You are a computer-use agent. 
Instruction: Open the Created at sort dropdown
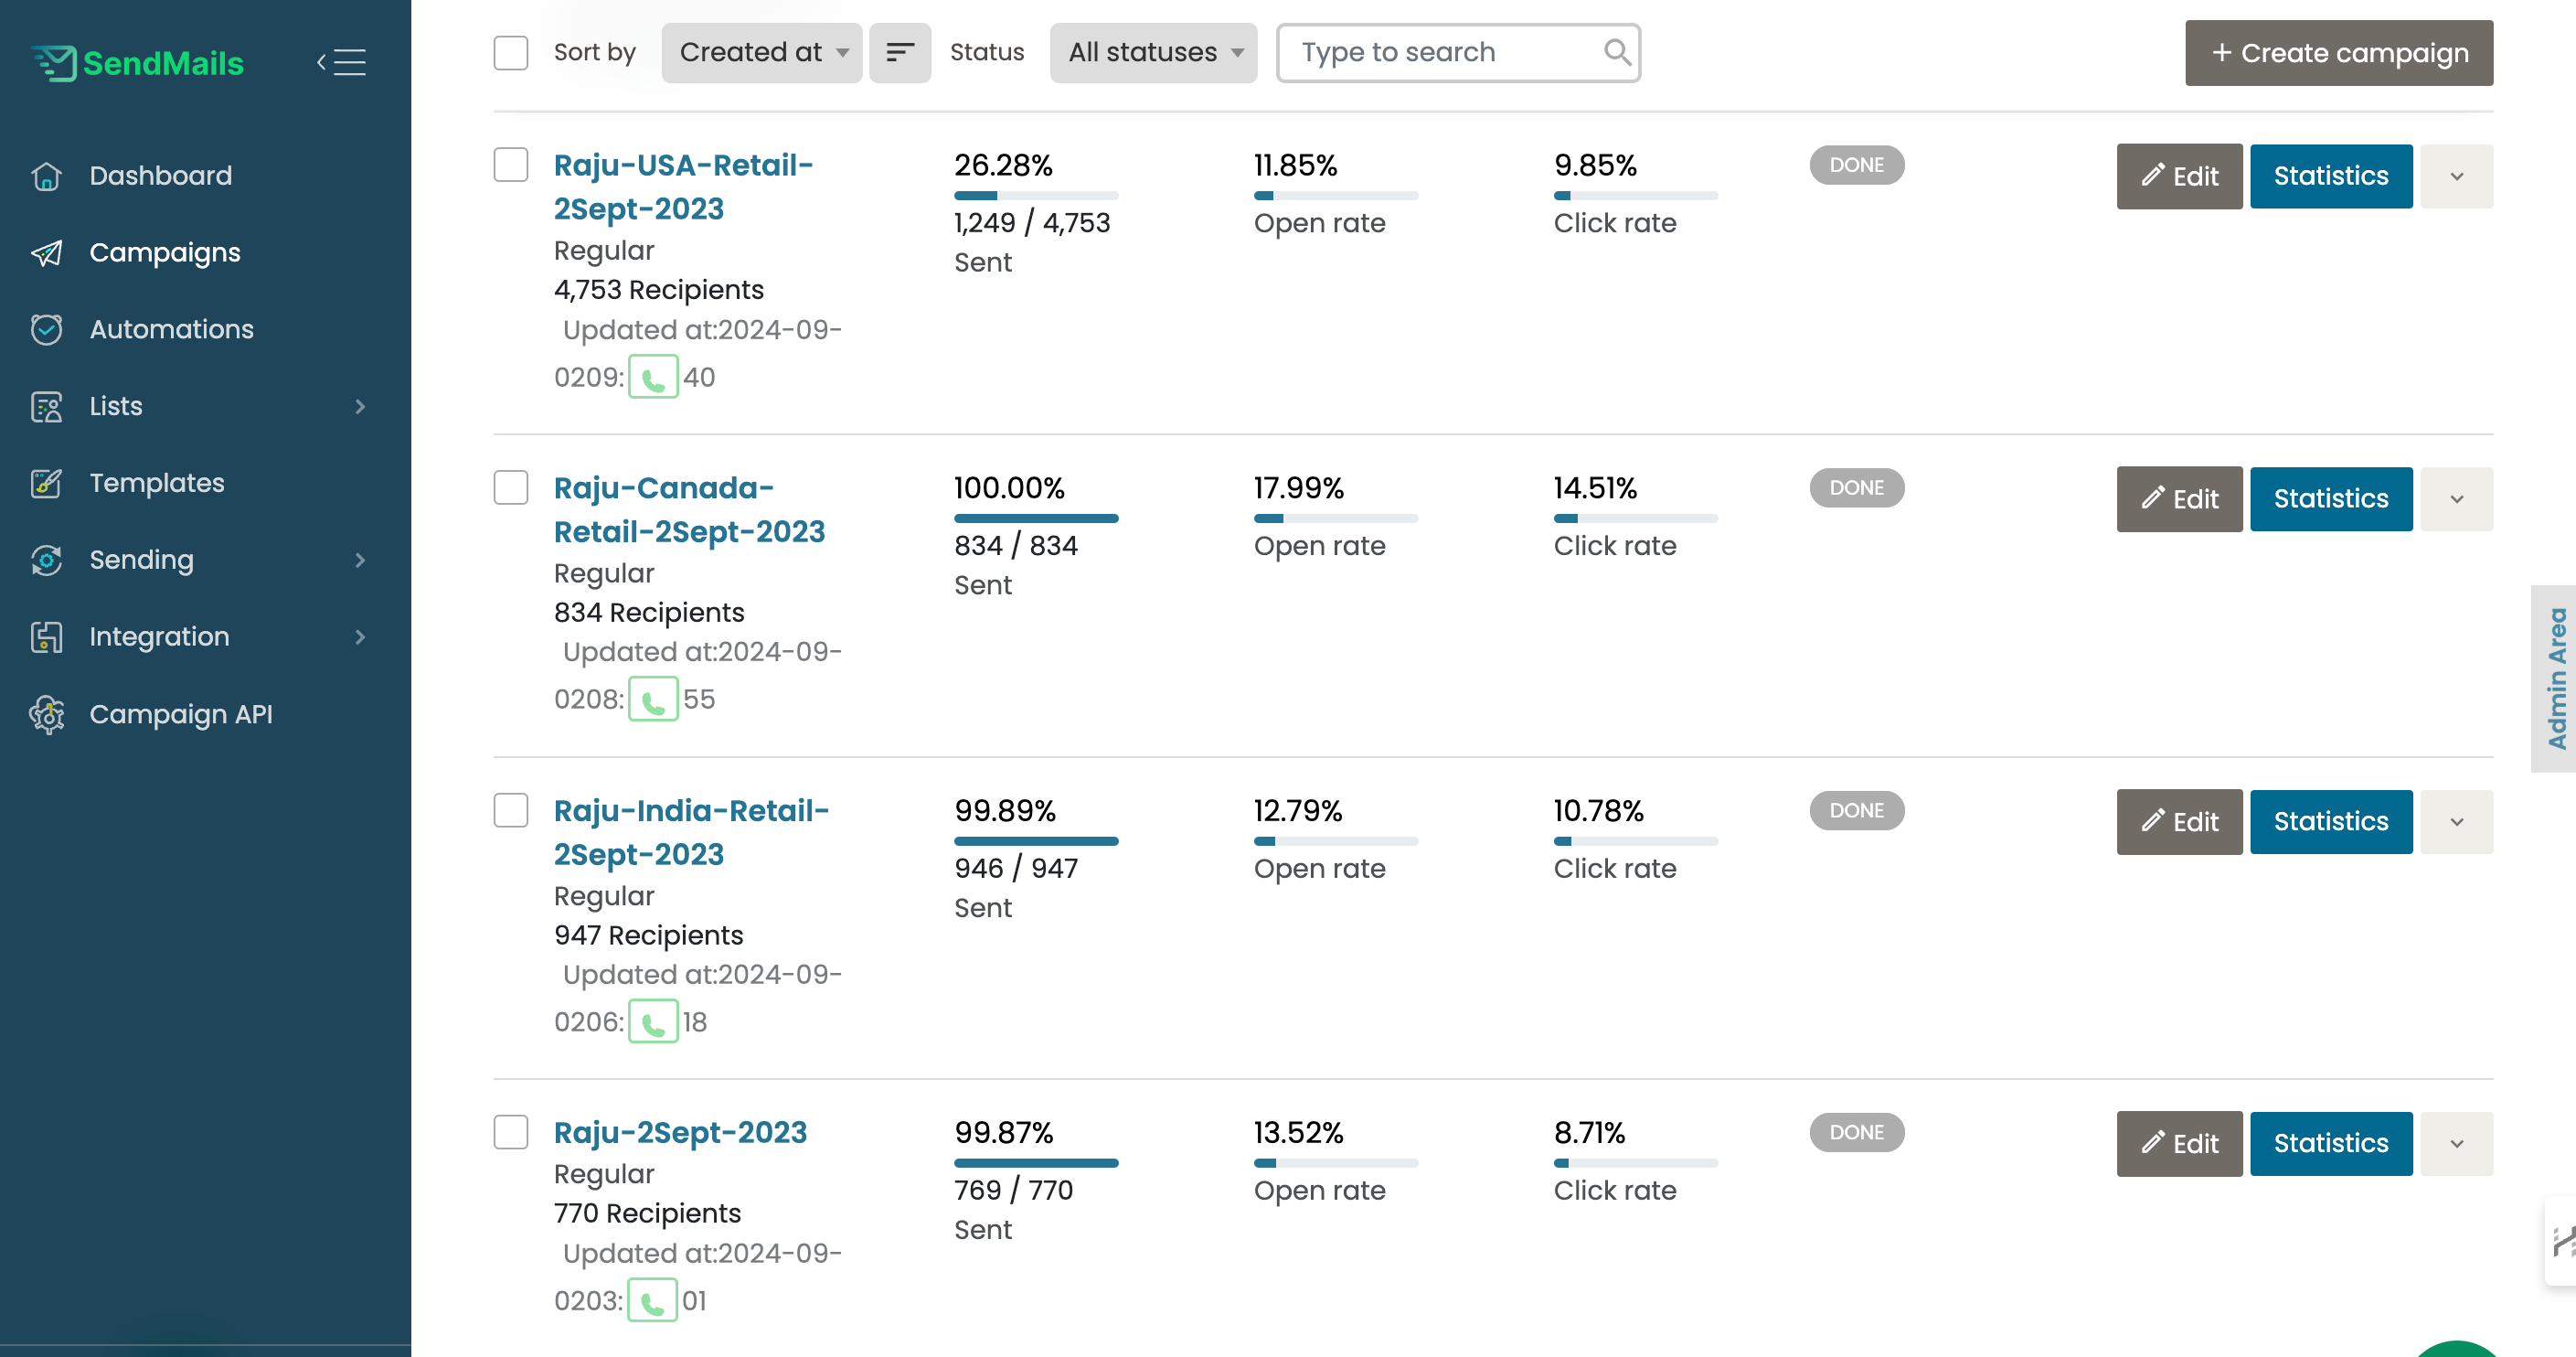pyautogui.click(x=762, y=52)
